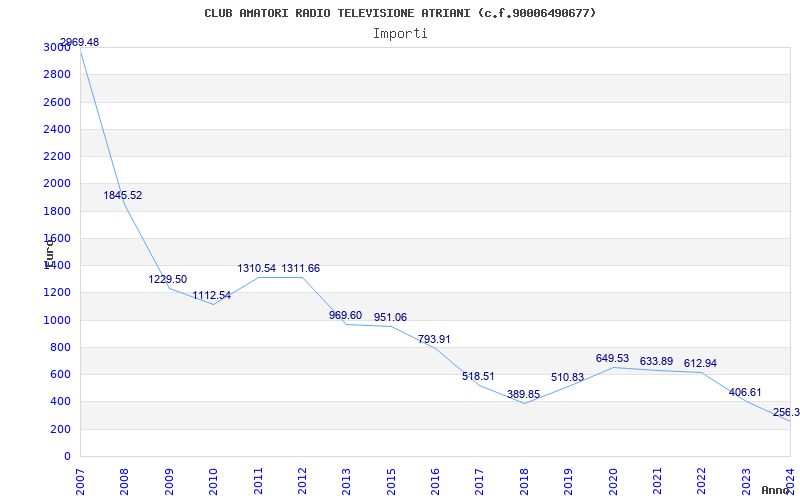Screen dimensions: 800x500
Task: Select the data label 510.83
Action: coord(567,378)
